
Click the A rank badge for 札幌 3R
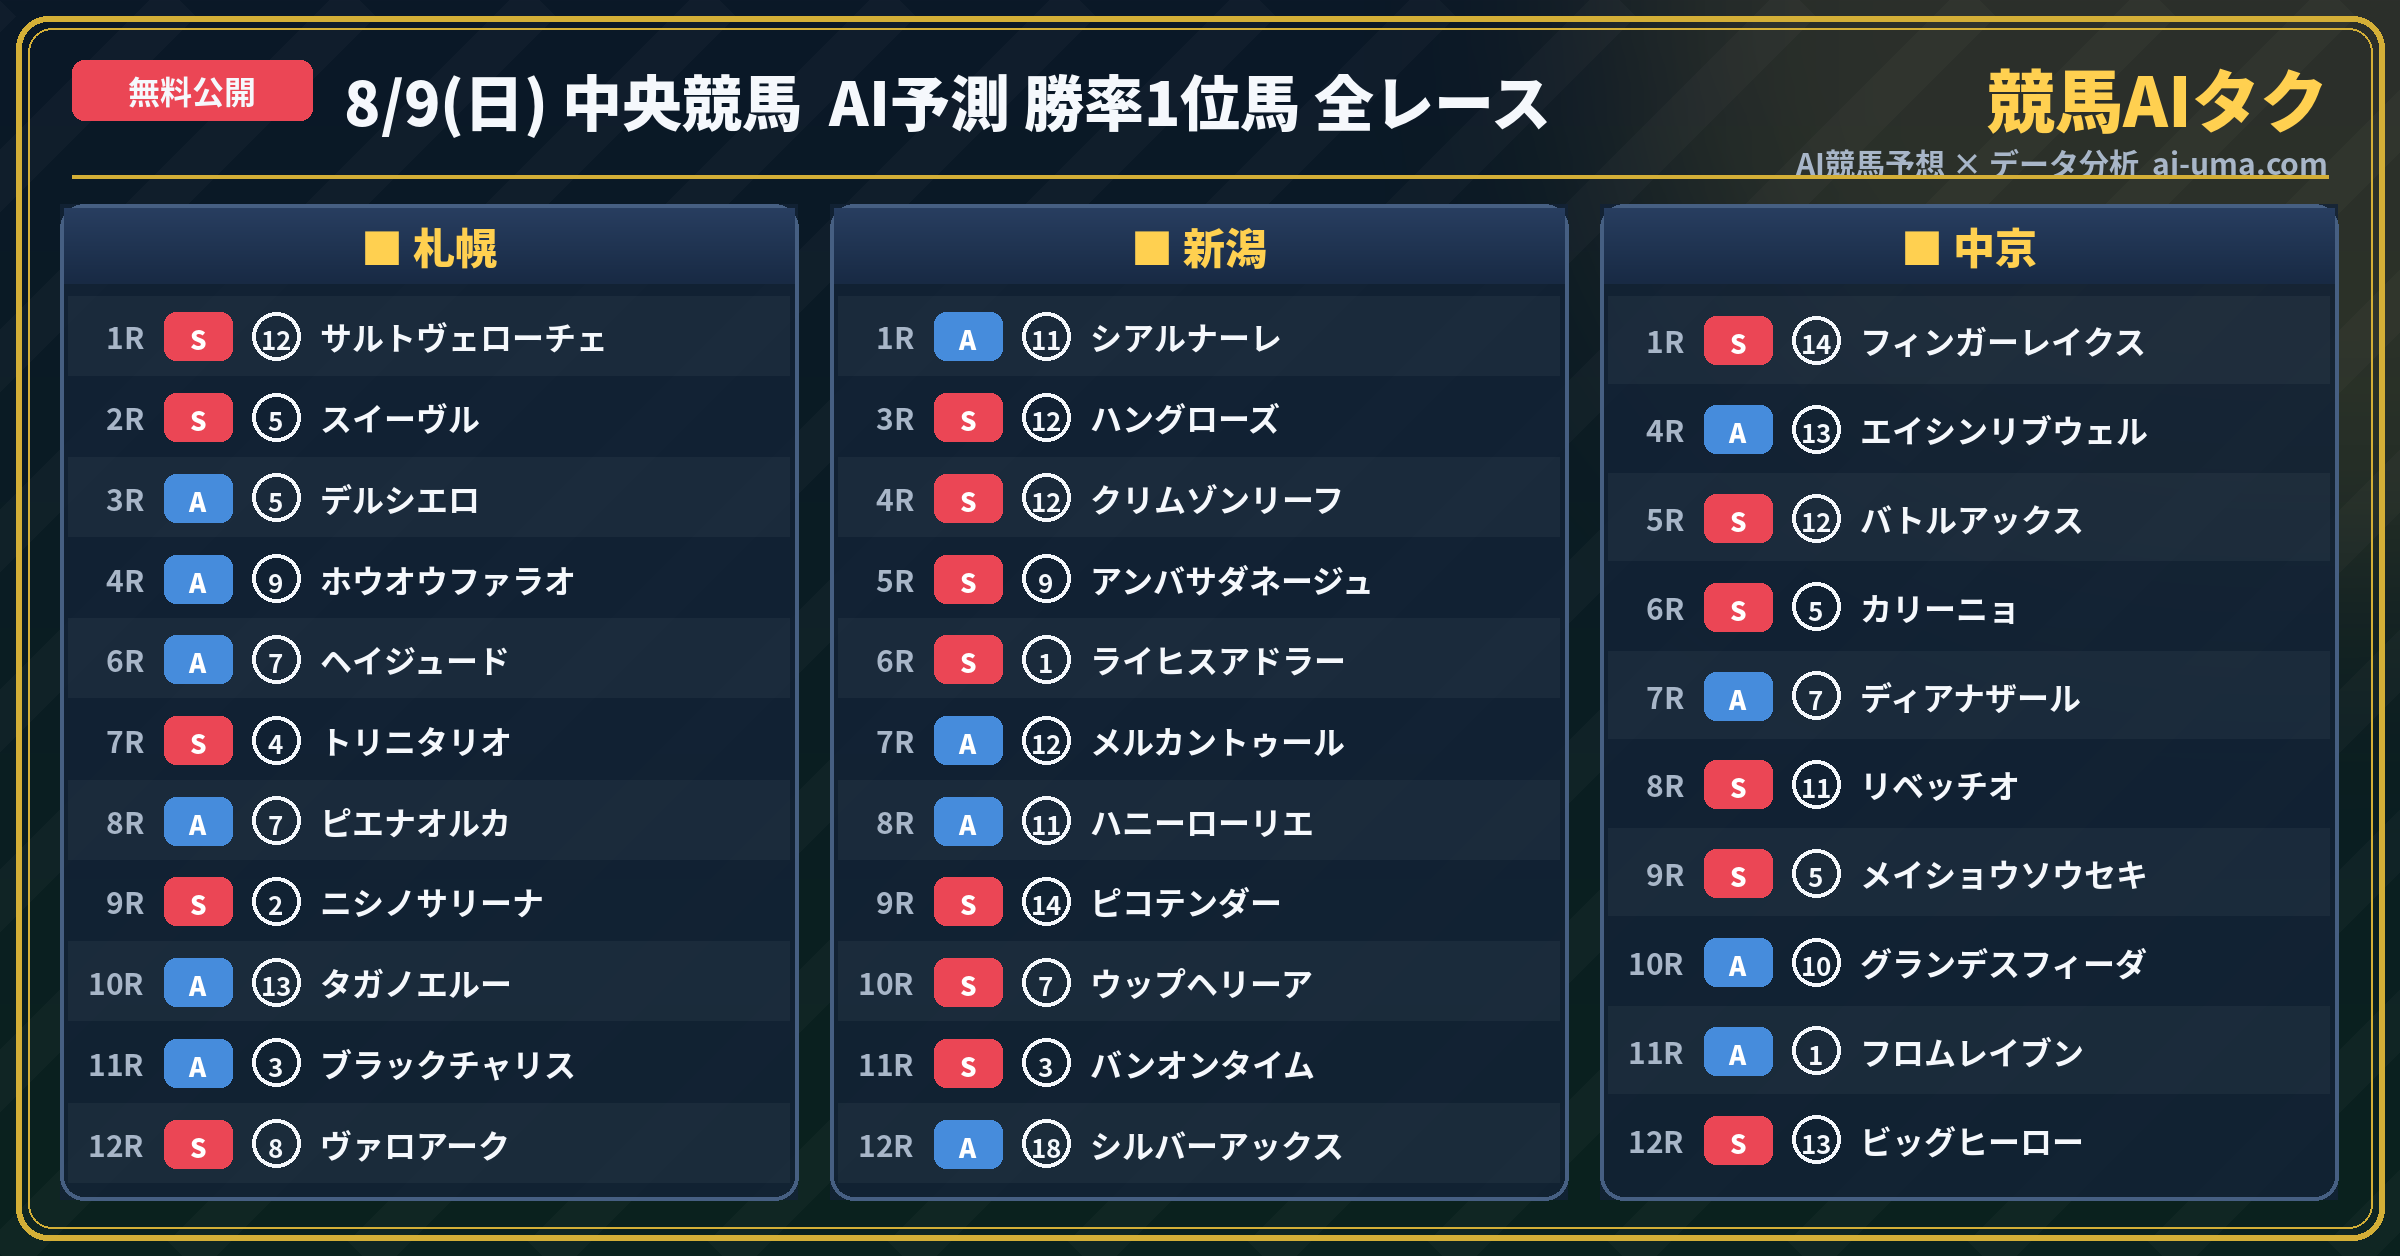(x=198, y=500)
